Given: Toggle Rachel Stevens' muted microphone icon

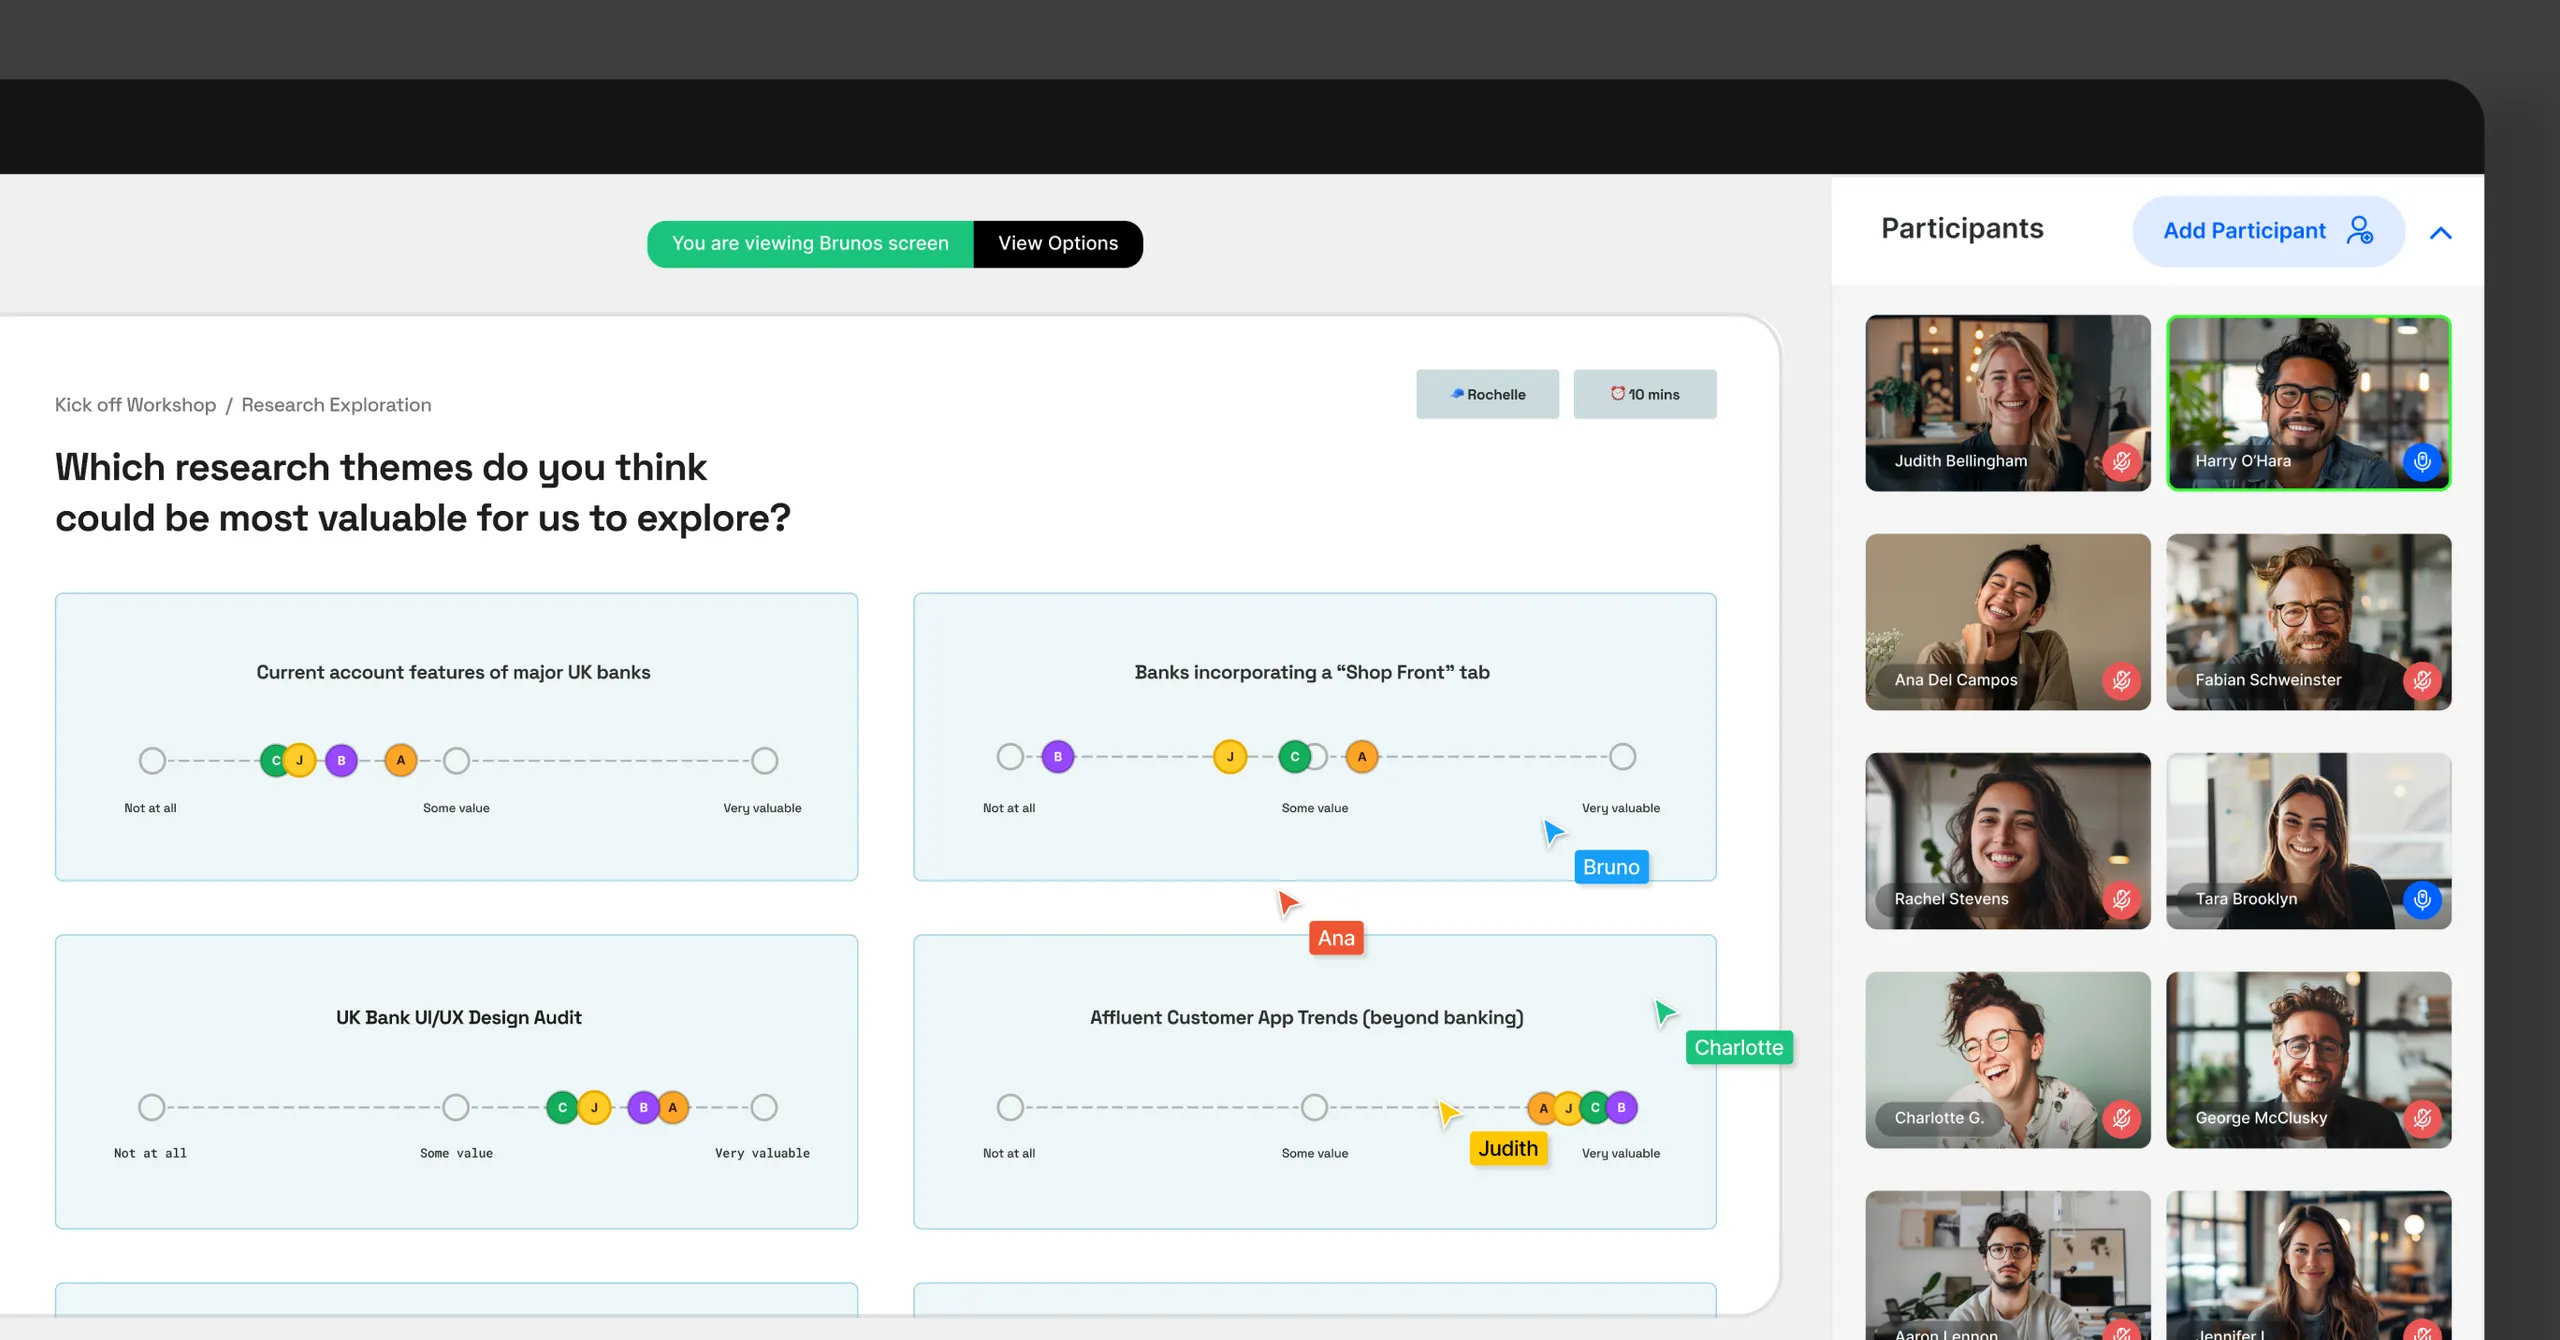Looking at the screenshot, I should [x=2121, y=900].
